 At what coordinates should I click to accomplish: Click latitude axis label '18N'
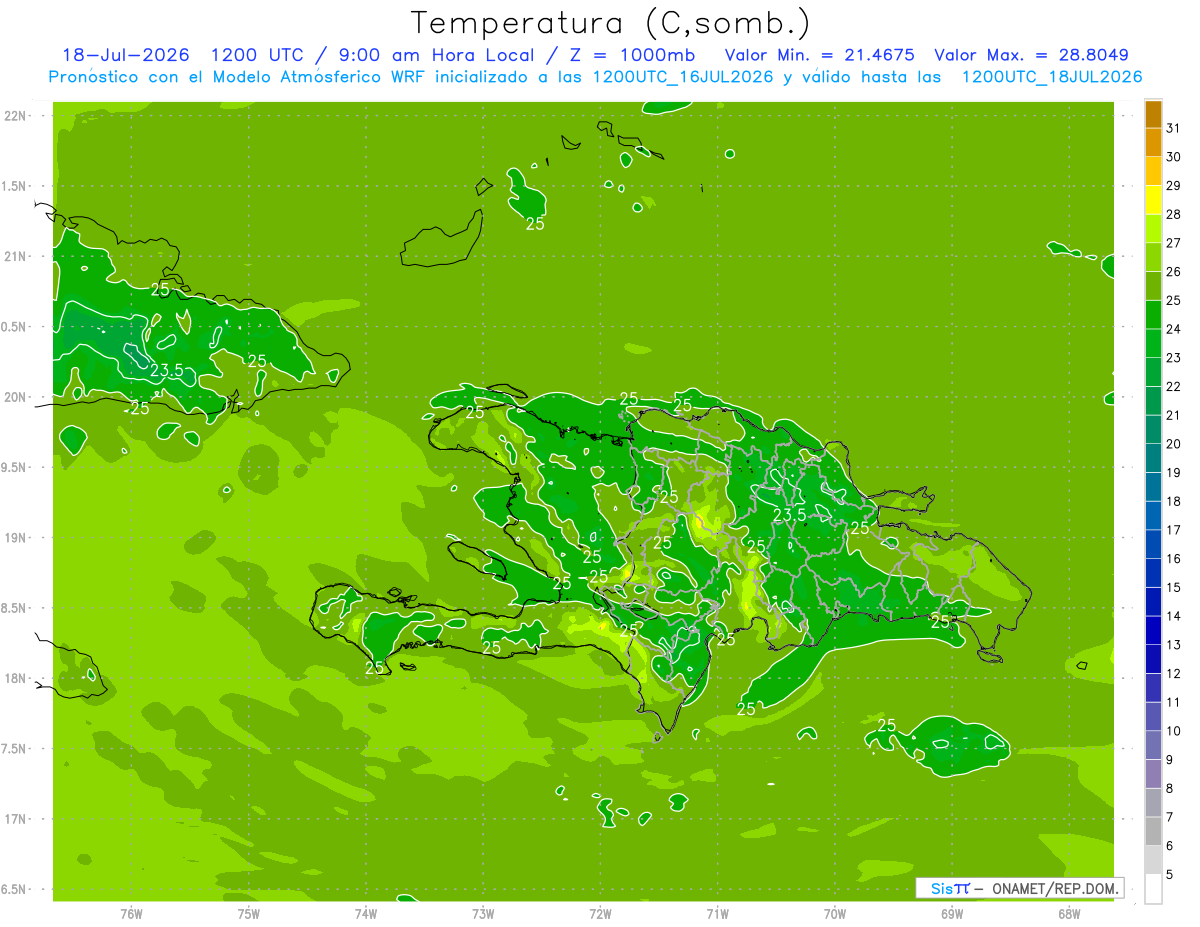(x=17, y=678)
